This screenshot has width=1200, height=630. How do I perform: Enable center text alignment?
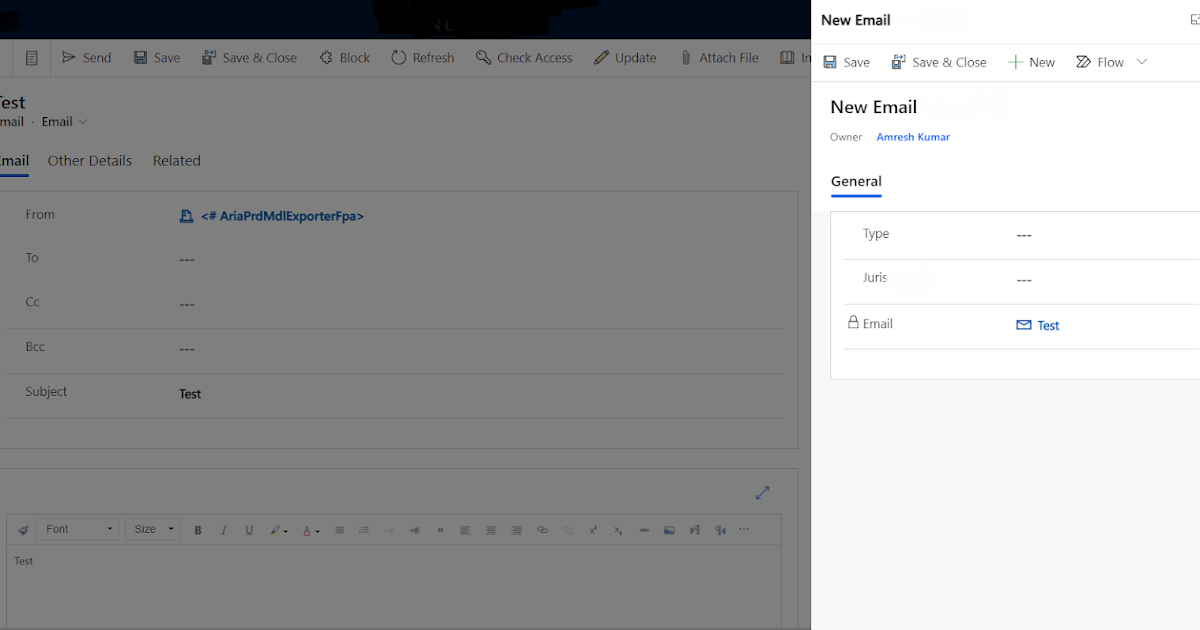490,529
